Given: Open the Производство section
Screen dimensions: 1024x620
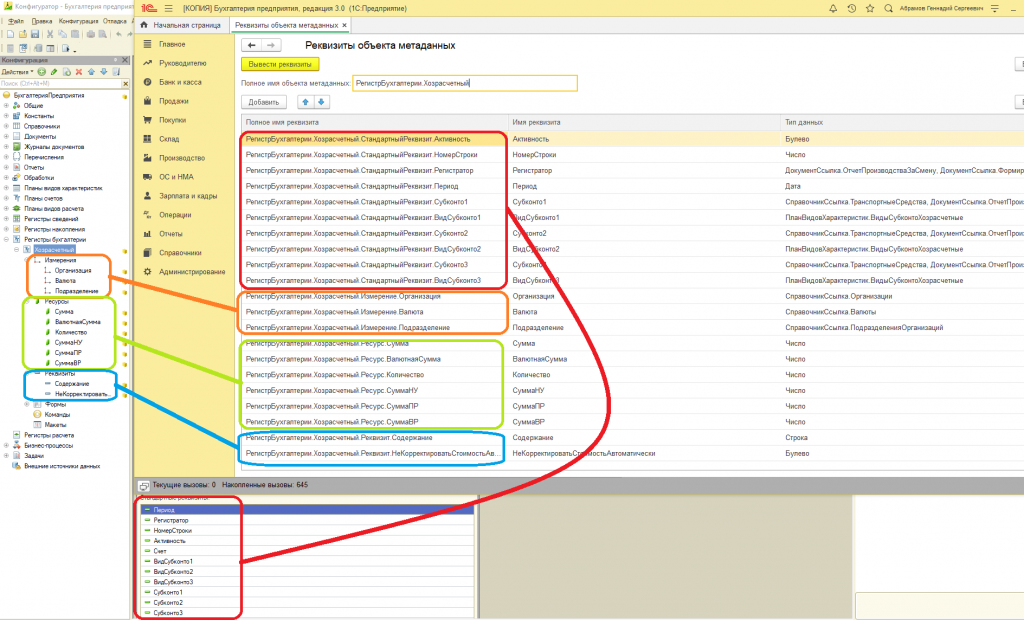Looking at the screenshot, I should tap(182, 158).
